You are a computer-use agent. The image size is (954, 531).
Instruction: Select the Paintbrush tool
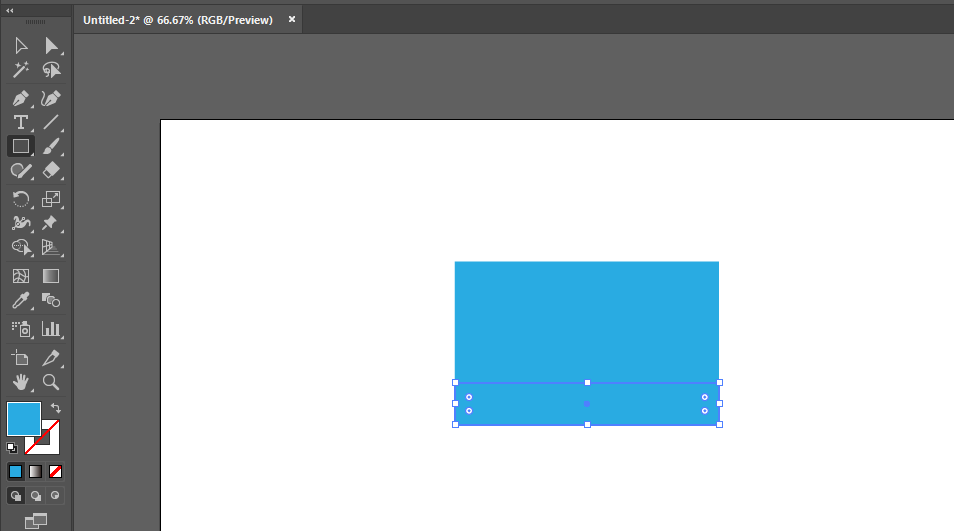[x=51, y=147]
